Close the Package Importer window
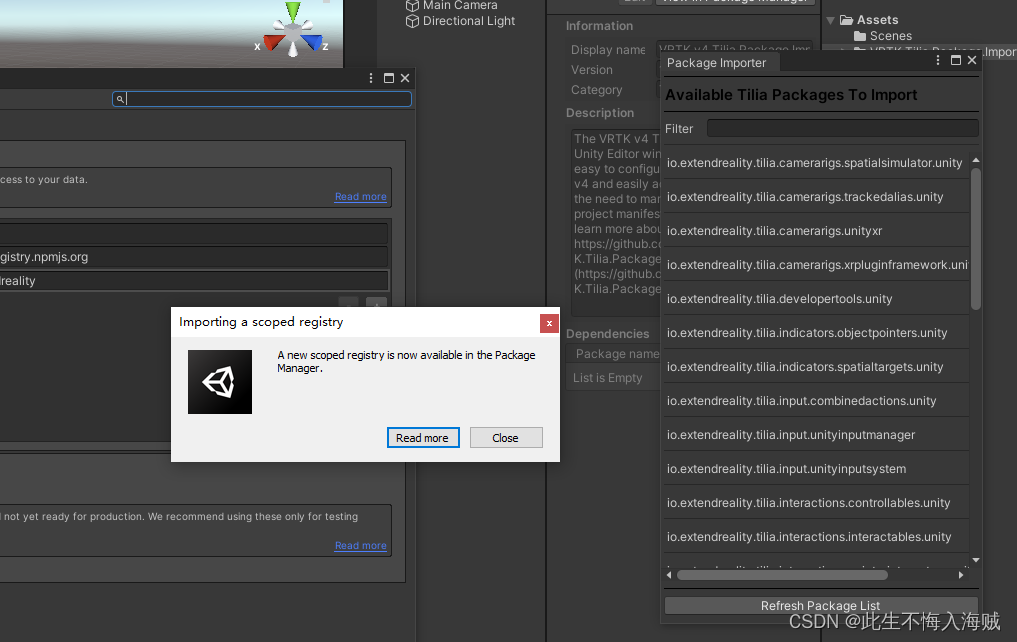 pyautogui.click(x=972, y=60)
